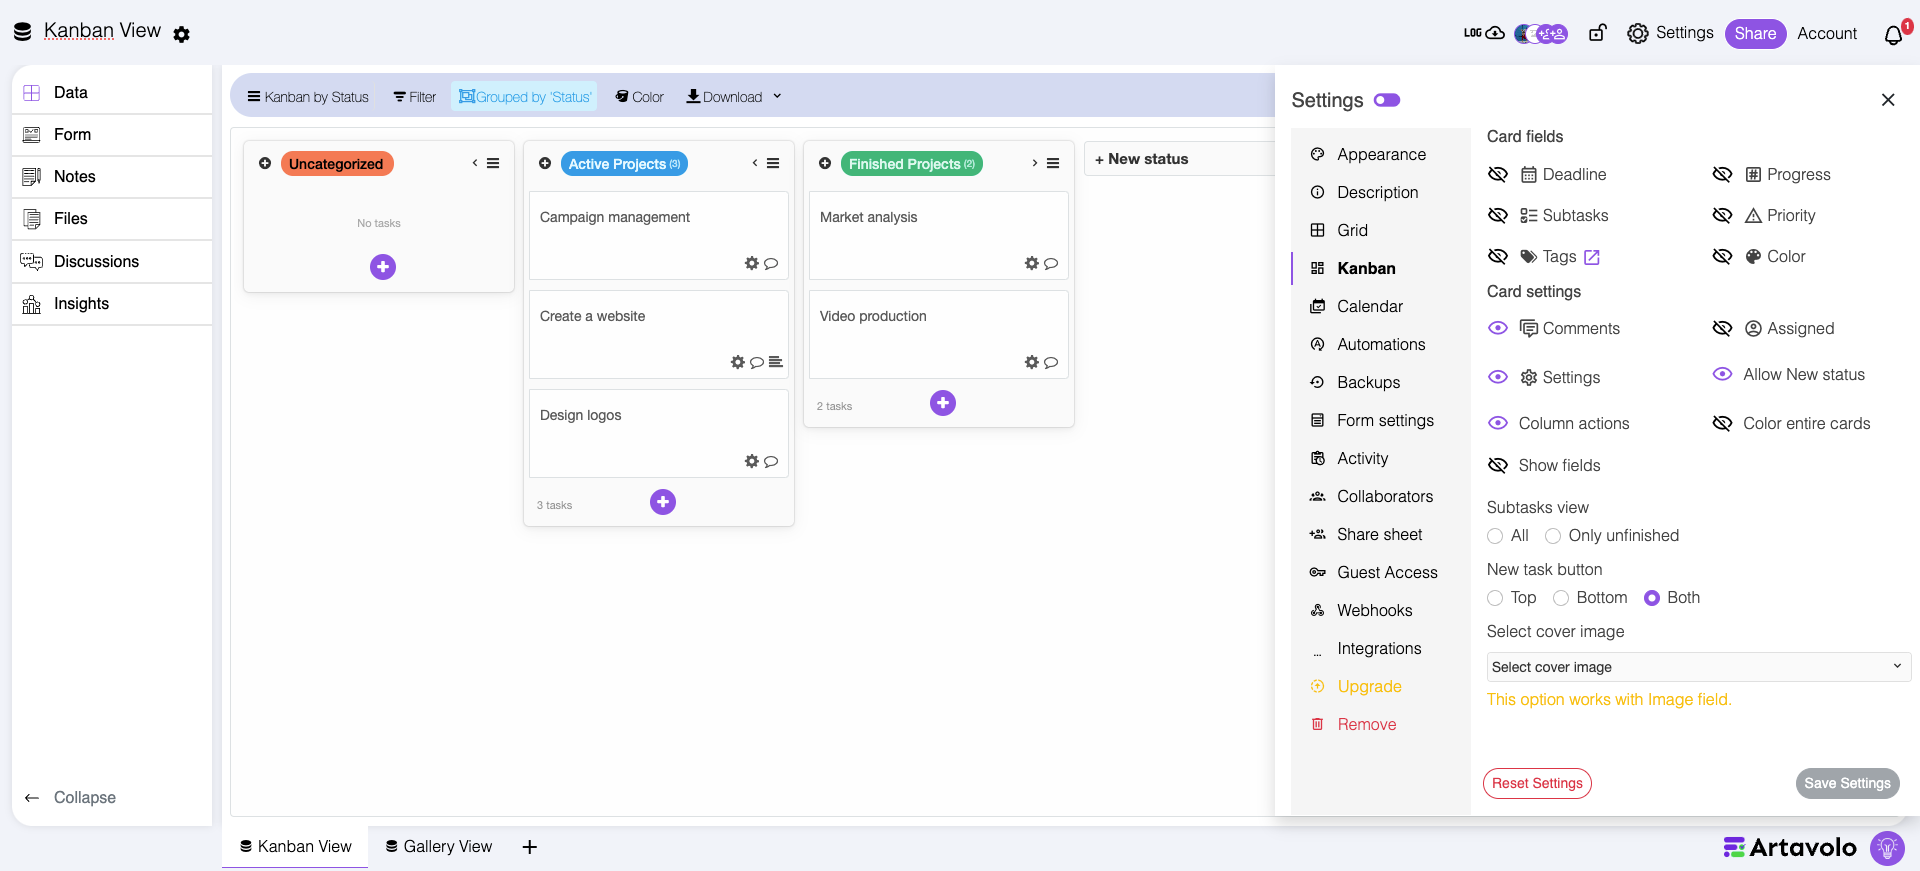The width and height of the screenshot is (1920, 871).
Task: Click gear icon beside Kanban View title
Action: click(181, 35)
